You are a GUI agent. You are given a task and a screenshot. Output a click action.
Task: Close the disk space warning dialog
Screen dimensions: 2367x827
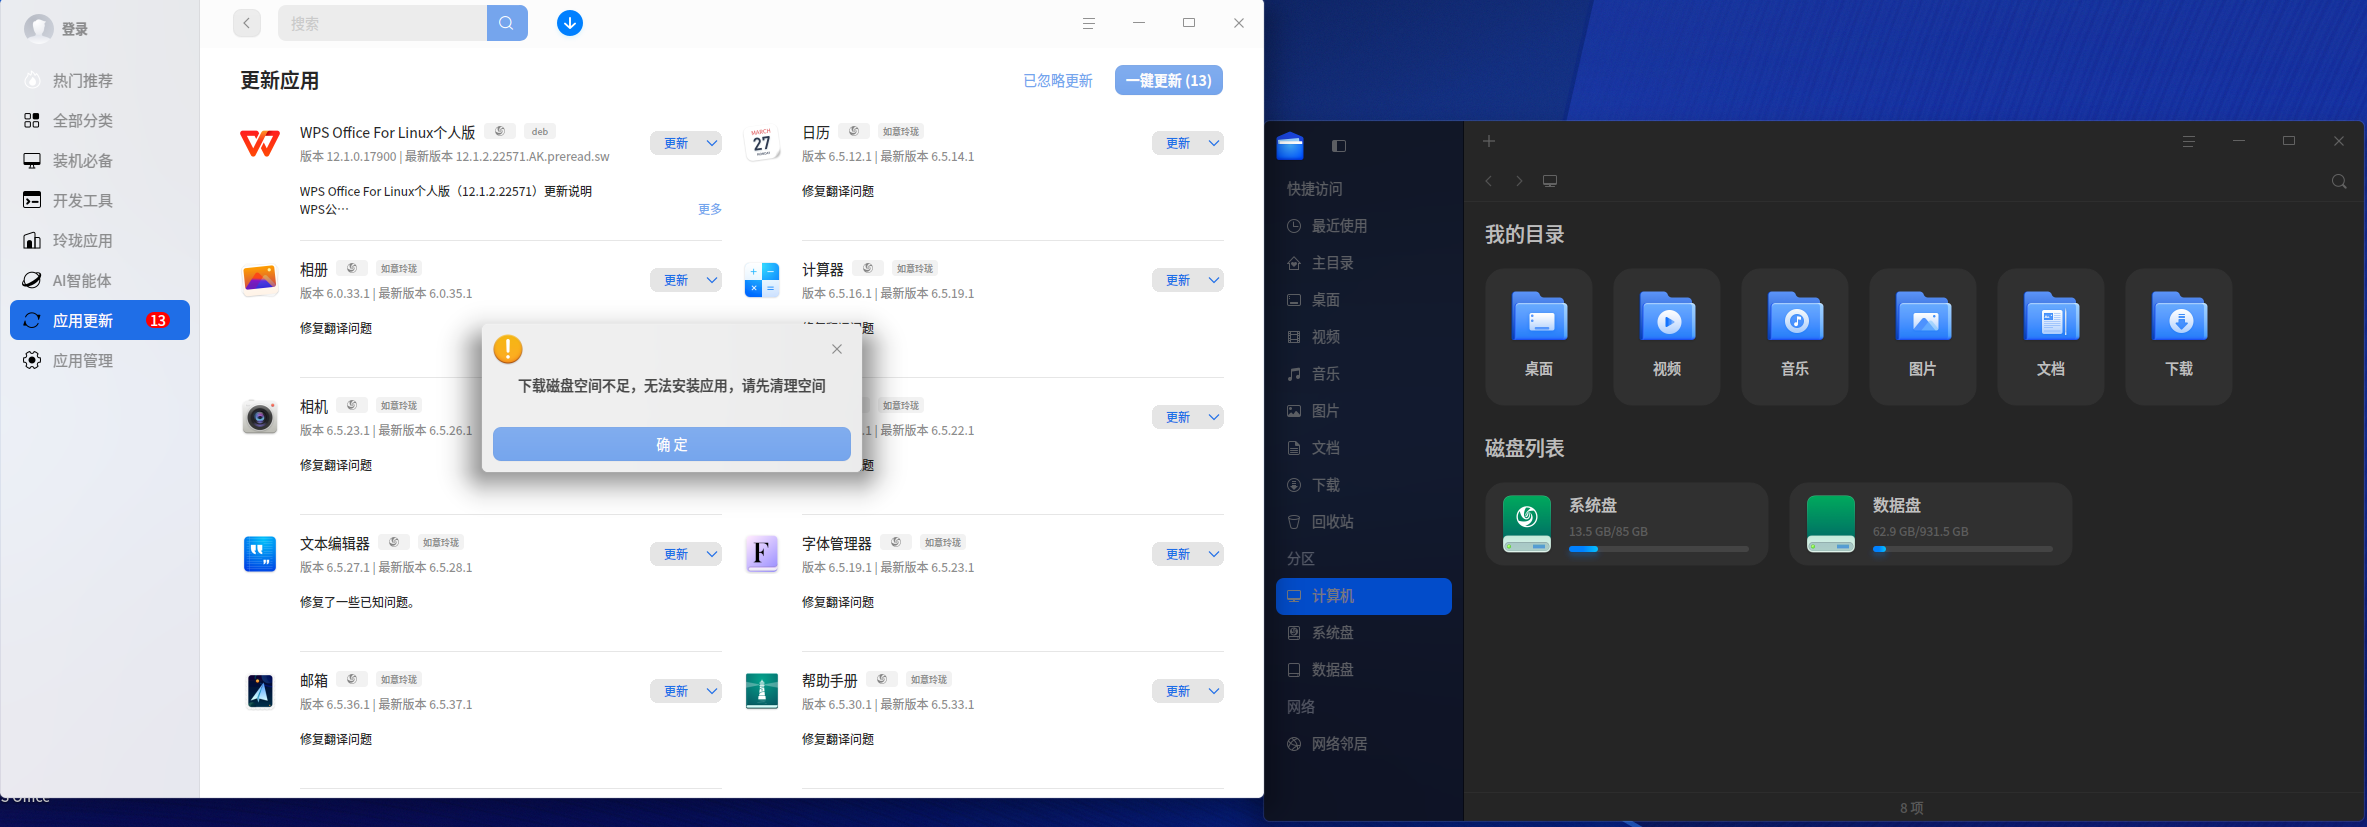pos(837,349)
